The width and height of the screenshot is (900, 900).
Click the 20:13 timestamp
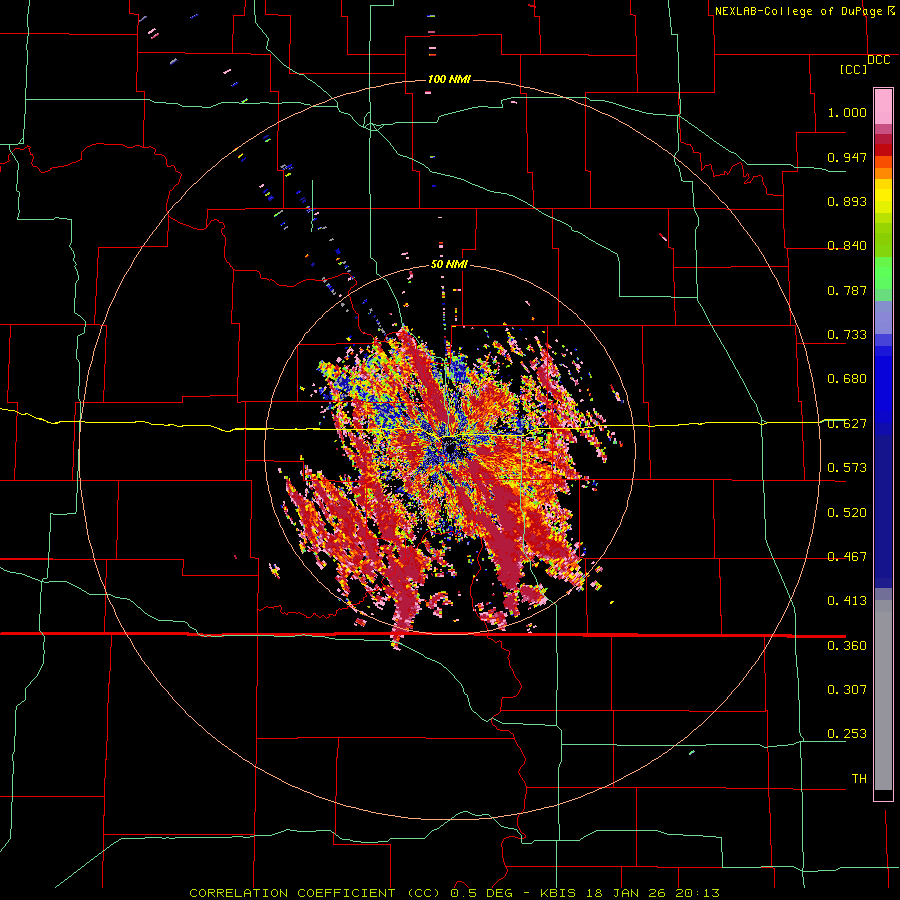[x=697, y=893]
